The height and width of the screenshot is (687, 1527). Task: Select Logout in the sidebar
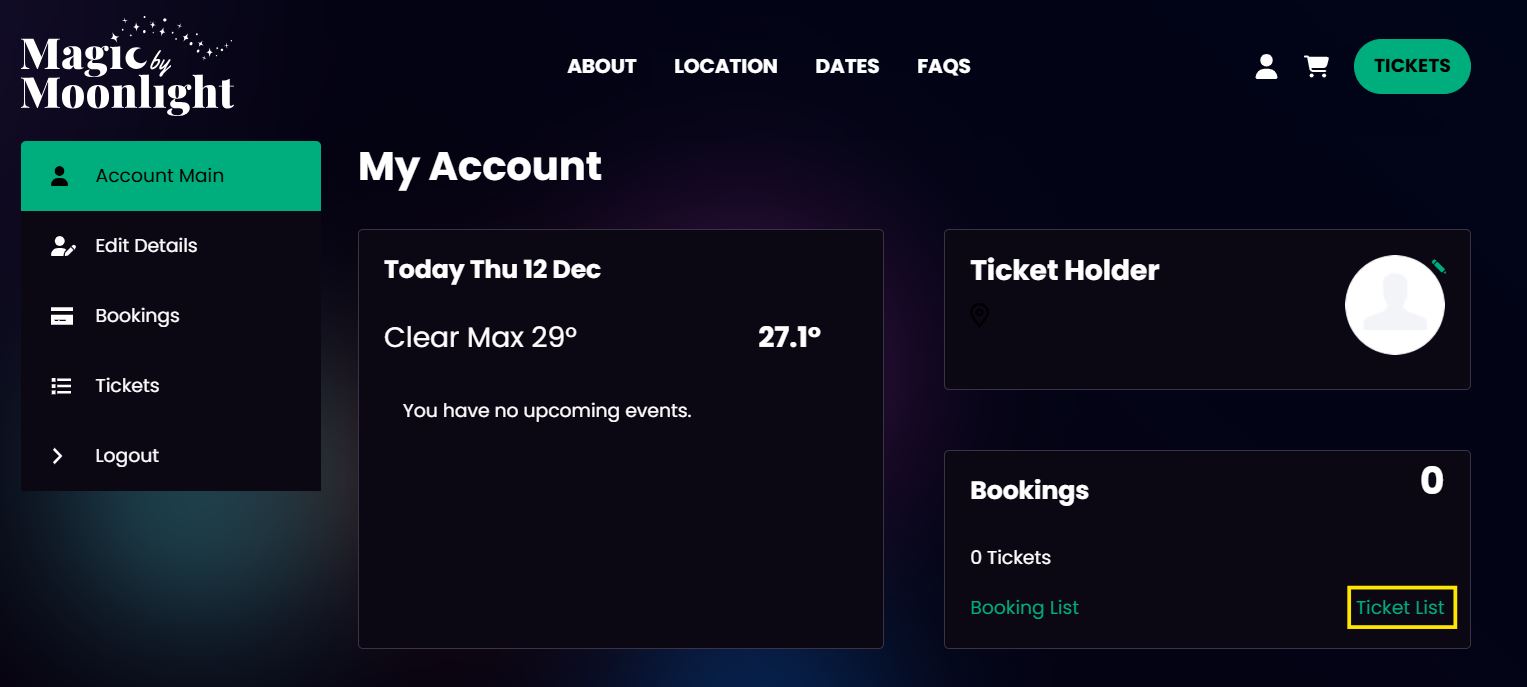[x=171, y=456]
